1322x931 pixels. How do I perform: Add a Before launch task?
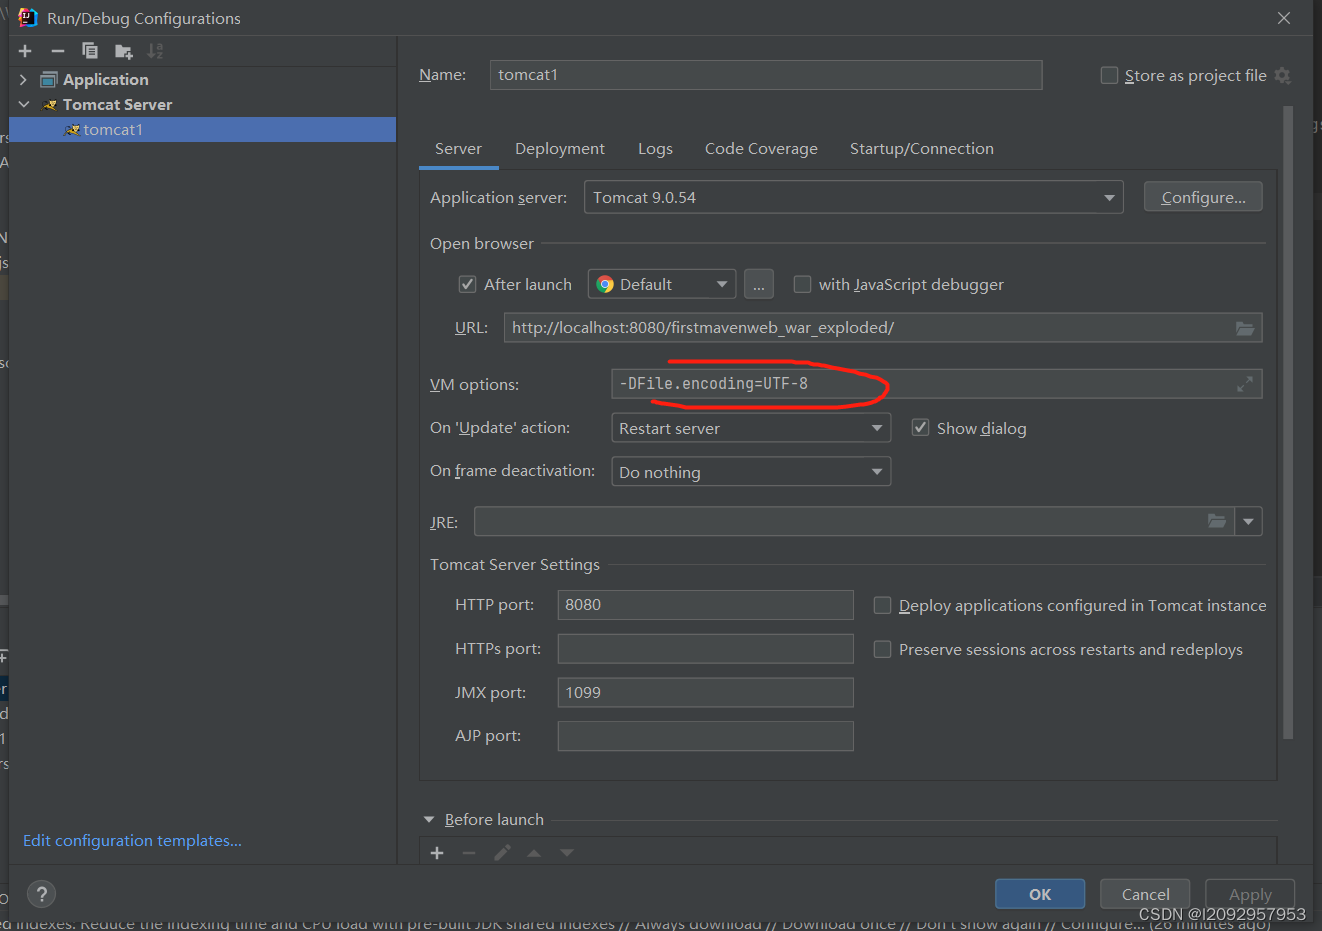(437, 853)
